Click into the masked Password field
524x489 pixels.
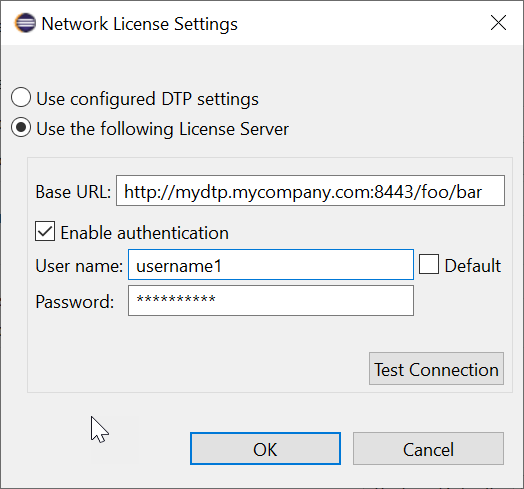271,300
